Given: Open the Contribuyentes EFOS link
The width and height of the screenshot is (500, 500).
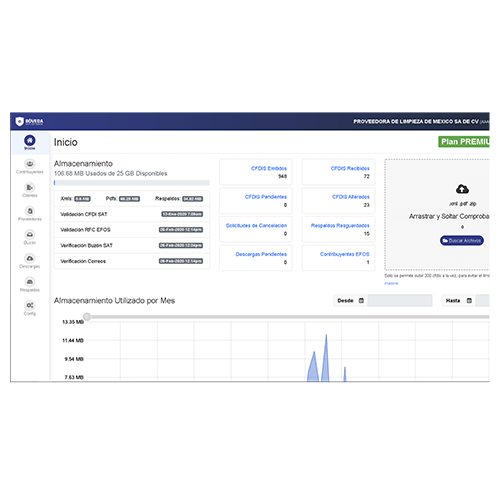Looking at the screenshot, I should tap(345, 254).
